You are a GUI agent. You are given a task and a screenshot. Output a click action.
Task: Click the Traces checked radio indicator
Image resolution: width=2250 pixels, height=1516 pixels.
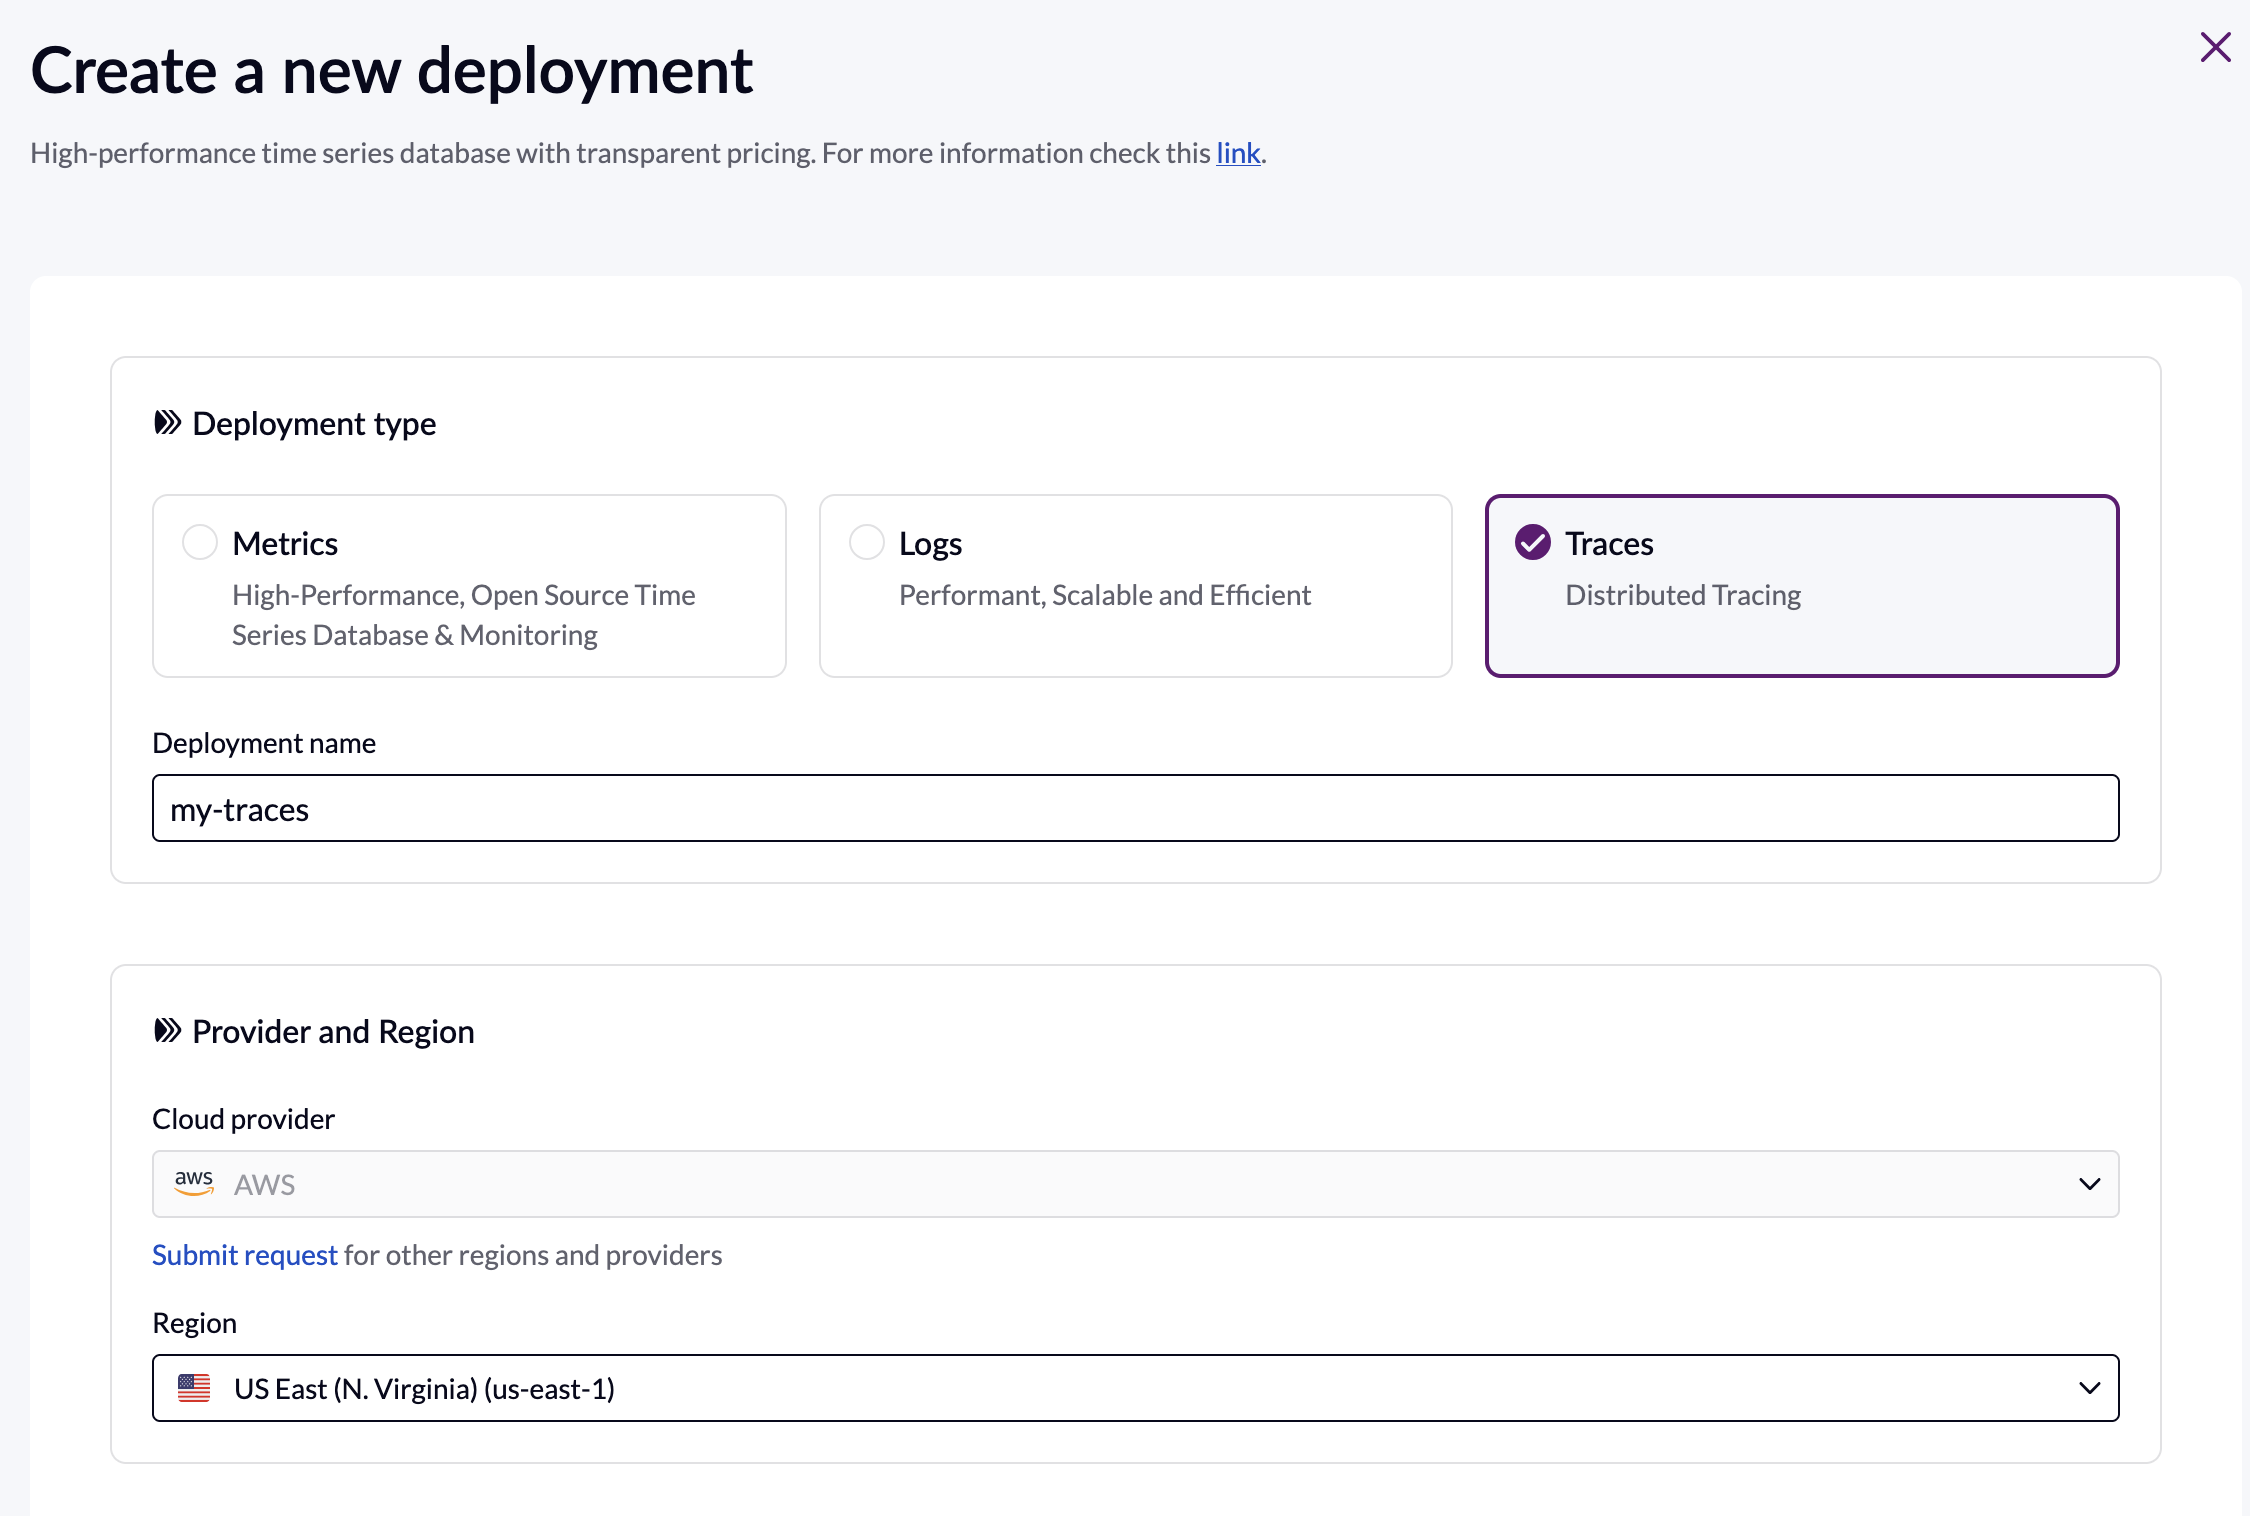1532,542
